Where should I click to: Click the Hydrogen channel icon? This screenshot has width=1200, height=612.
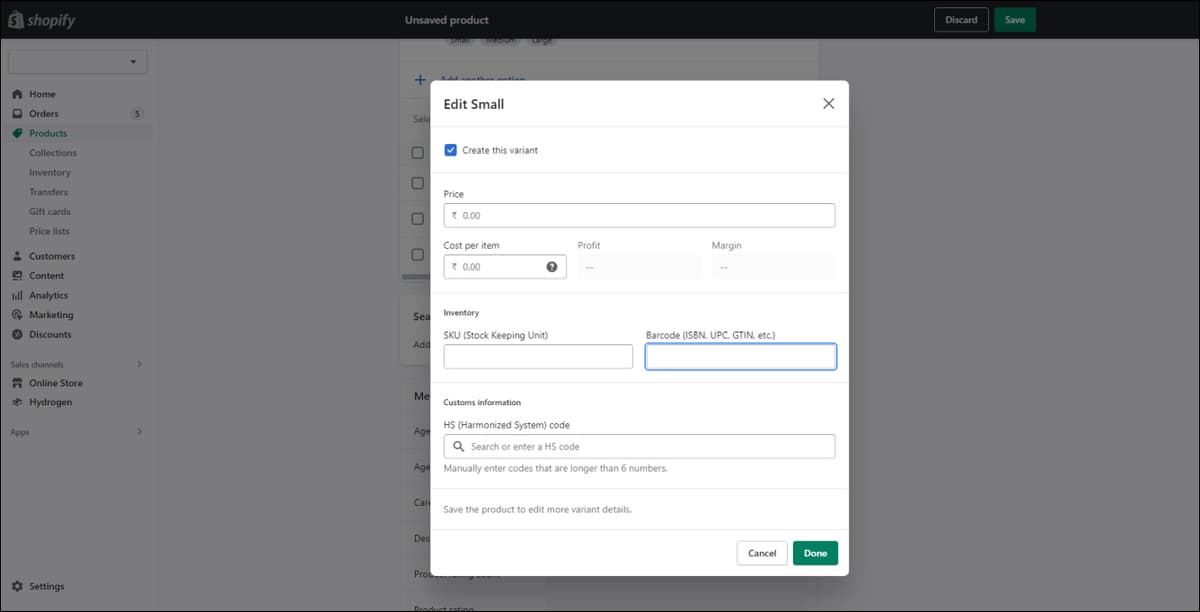pos(17,402)
